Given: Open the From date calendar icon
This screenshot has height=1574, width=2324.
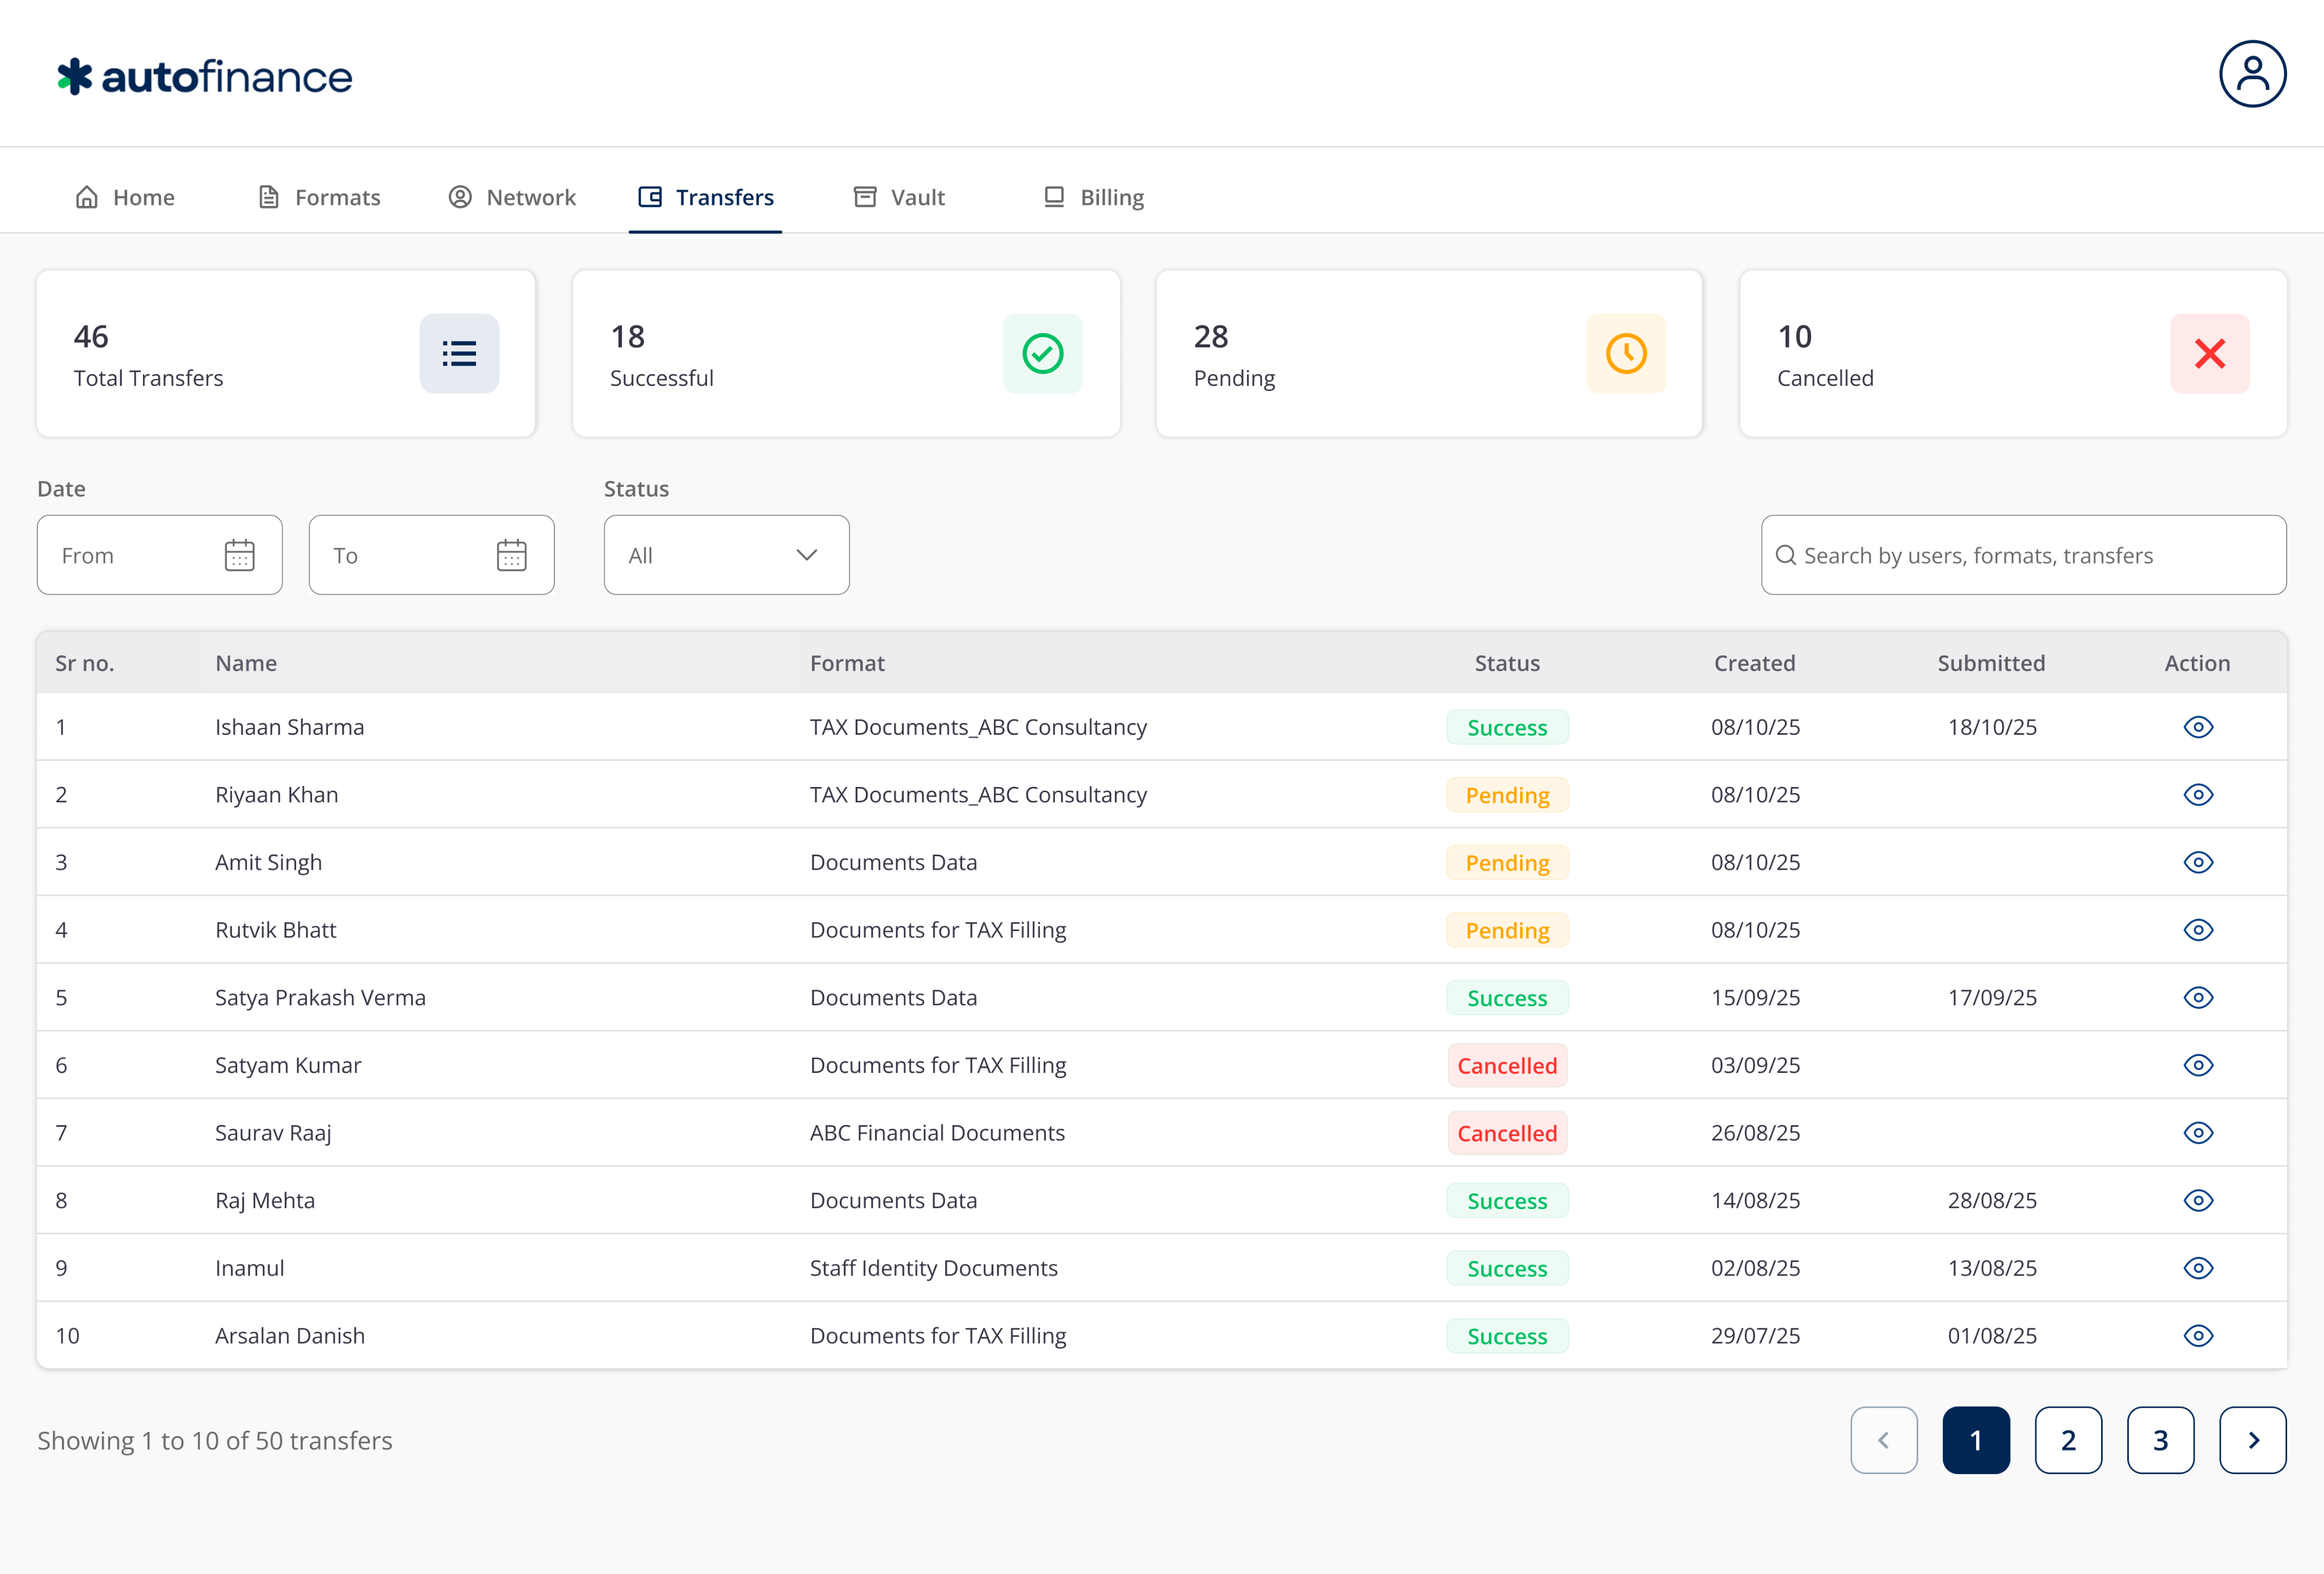Looking at the screenshot, I should pyautogui.click(x=240, y=555).
